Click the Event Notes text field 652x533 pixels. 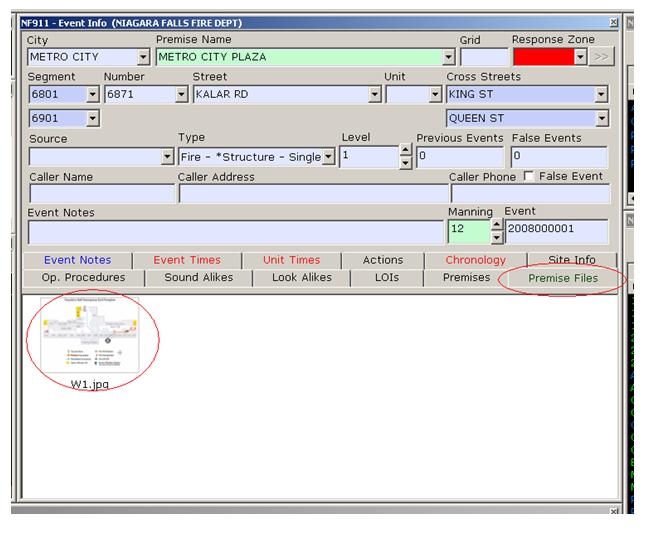(236, 232)
